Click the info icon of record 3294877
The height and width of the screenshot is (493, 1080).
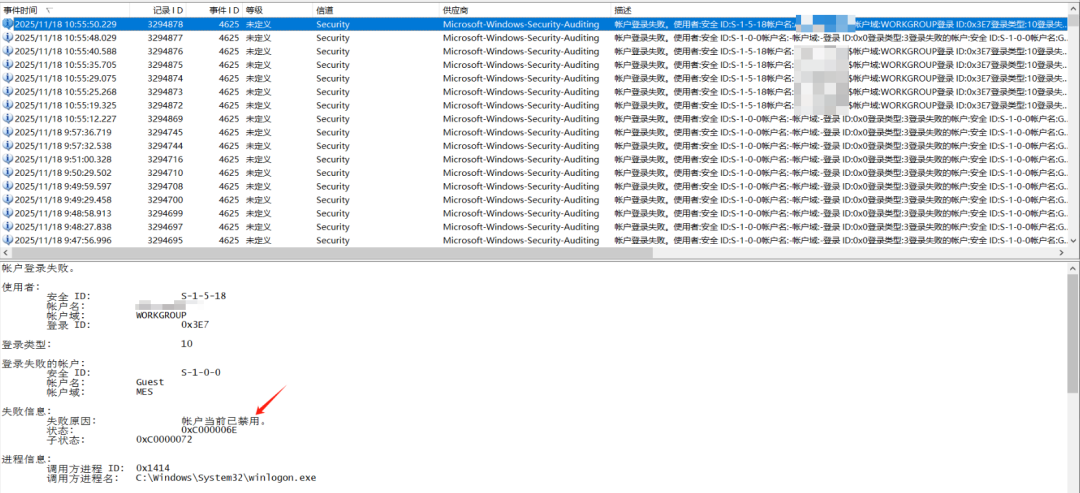pos(8,38)
